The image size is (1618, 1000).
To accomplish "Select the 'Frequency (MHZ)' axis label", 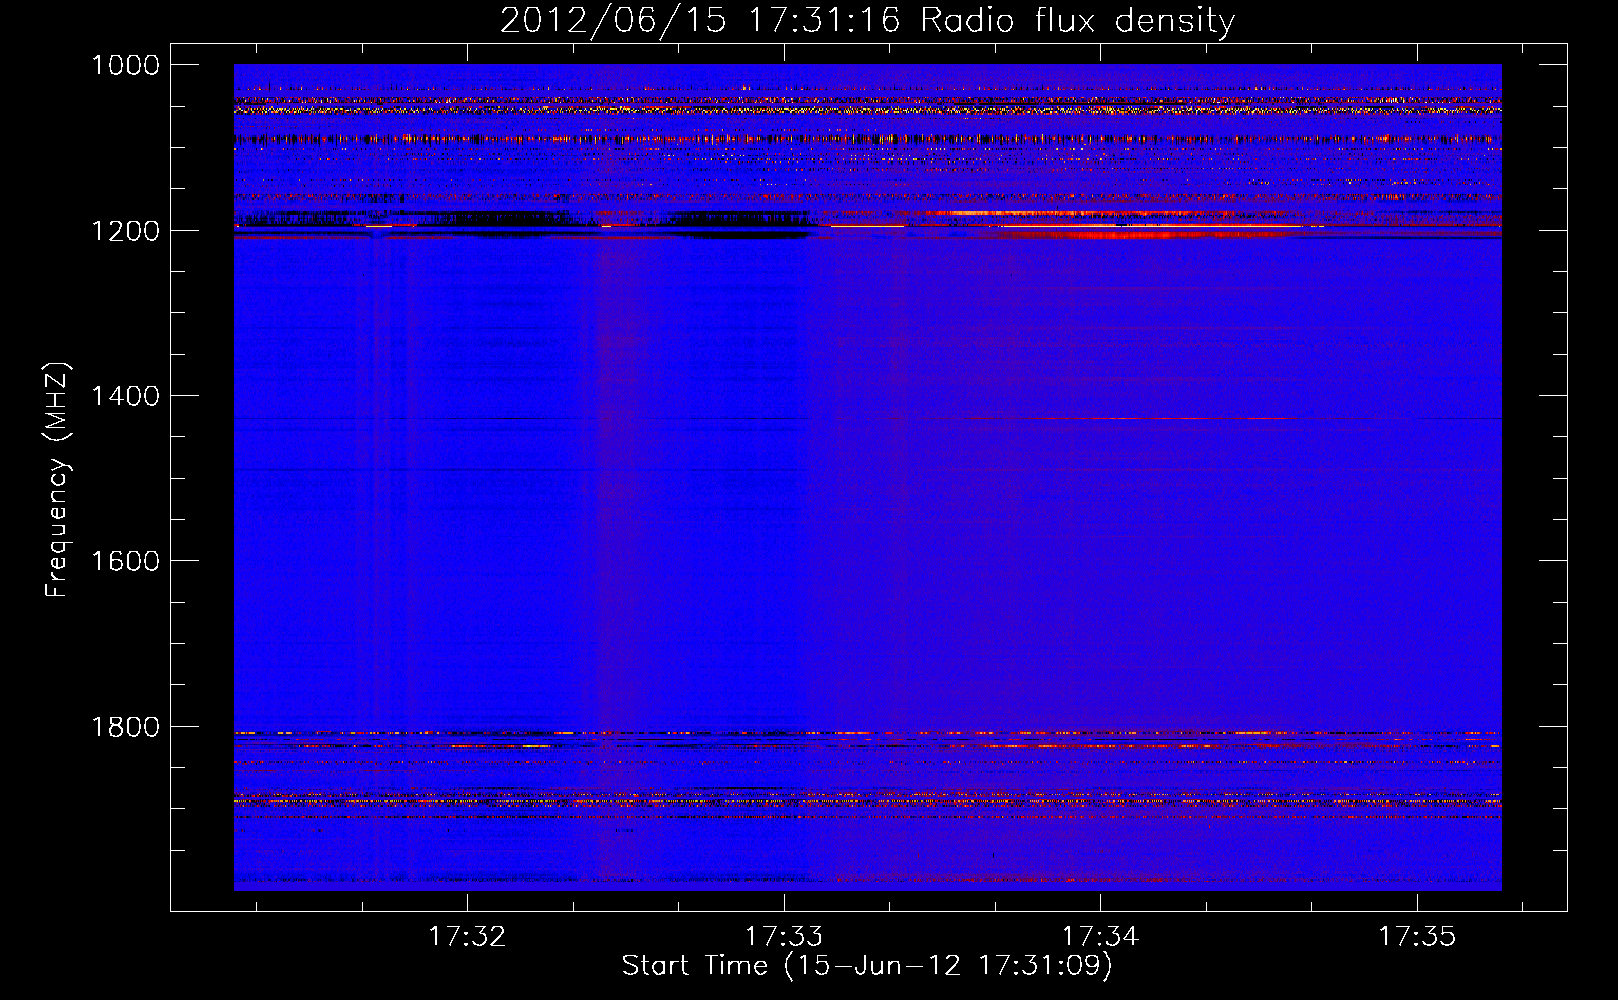I will tap(57, 480).
